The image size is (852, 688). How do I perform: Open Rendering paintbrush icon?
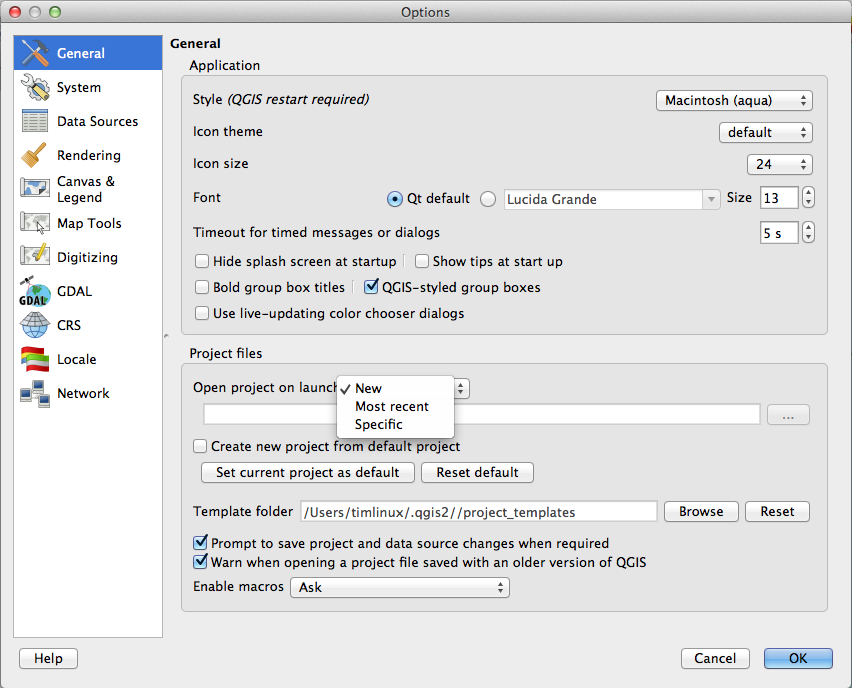[35, 156]
